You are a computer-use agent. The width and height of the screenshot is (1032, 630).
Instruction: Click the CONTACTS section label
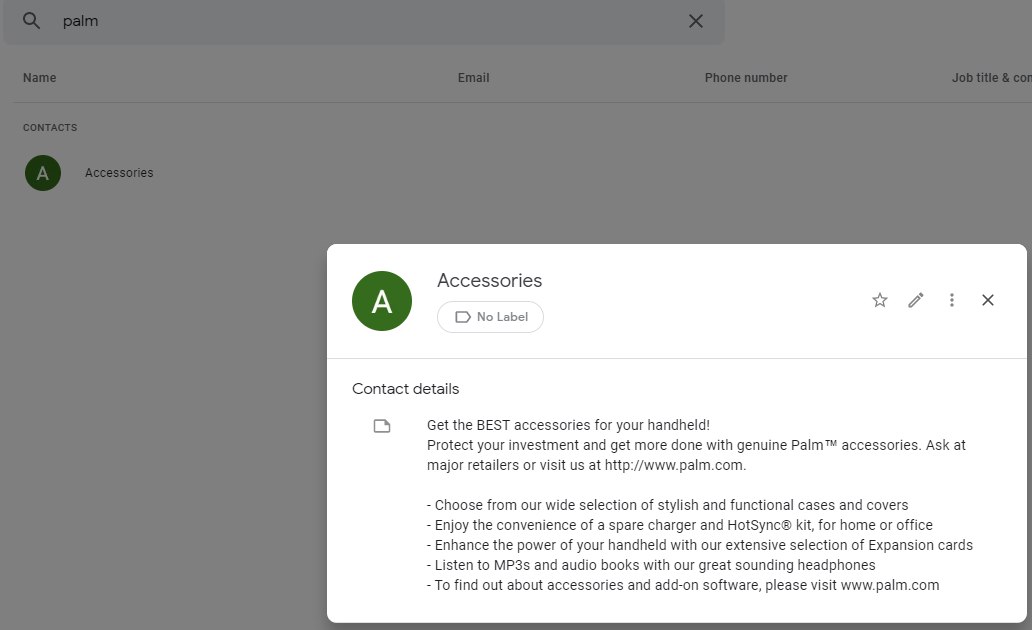click(x=50, y=128)
